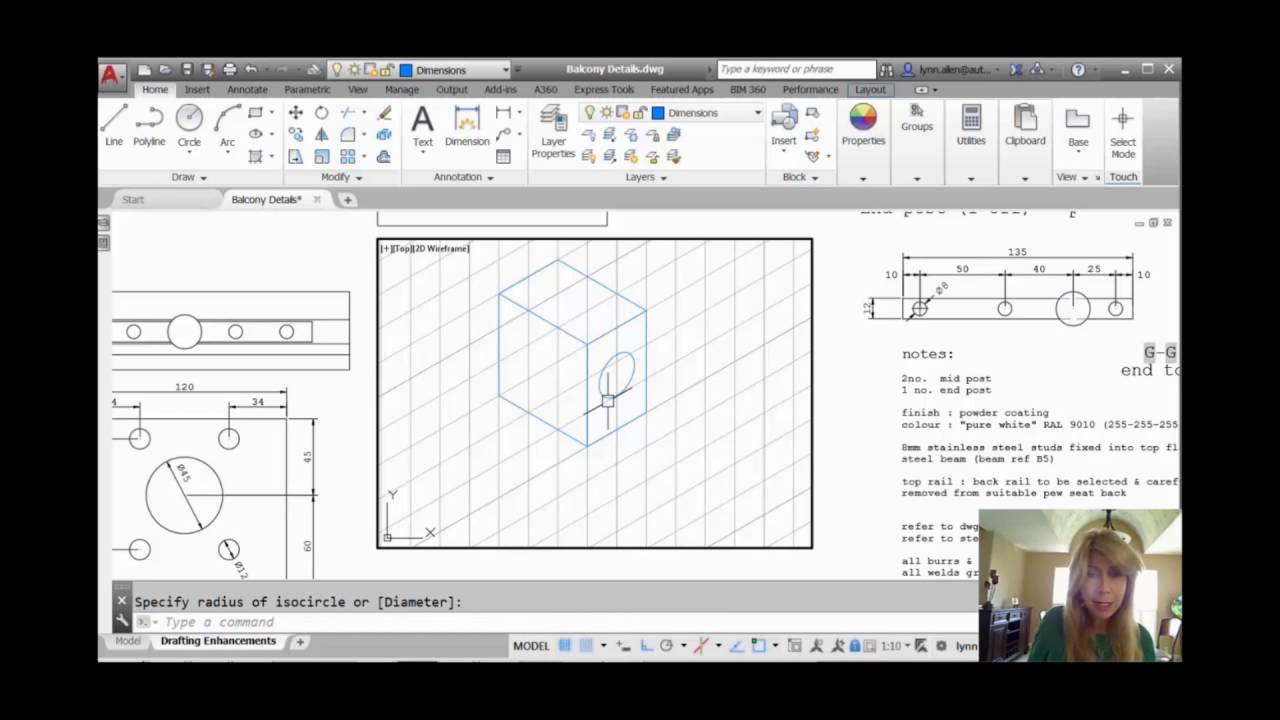Toggle snap mode in status bar
Screen dimensions: 1280x720
coord(586,646)
